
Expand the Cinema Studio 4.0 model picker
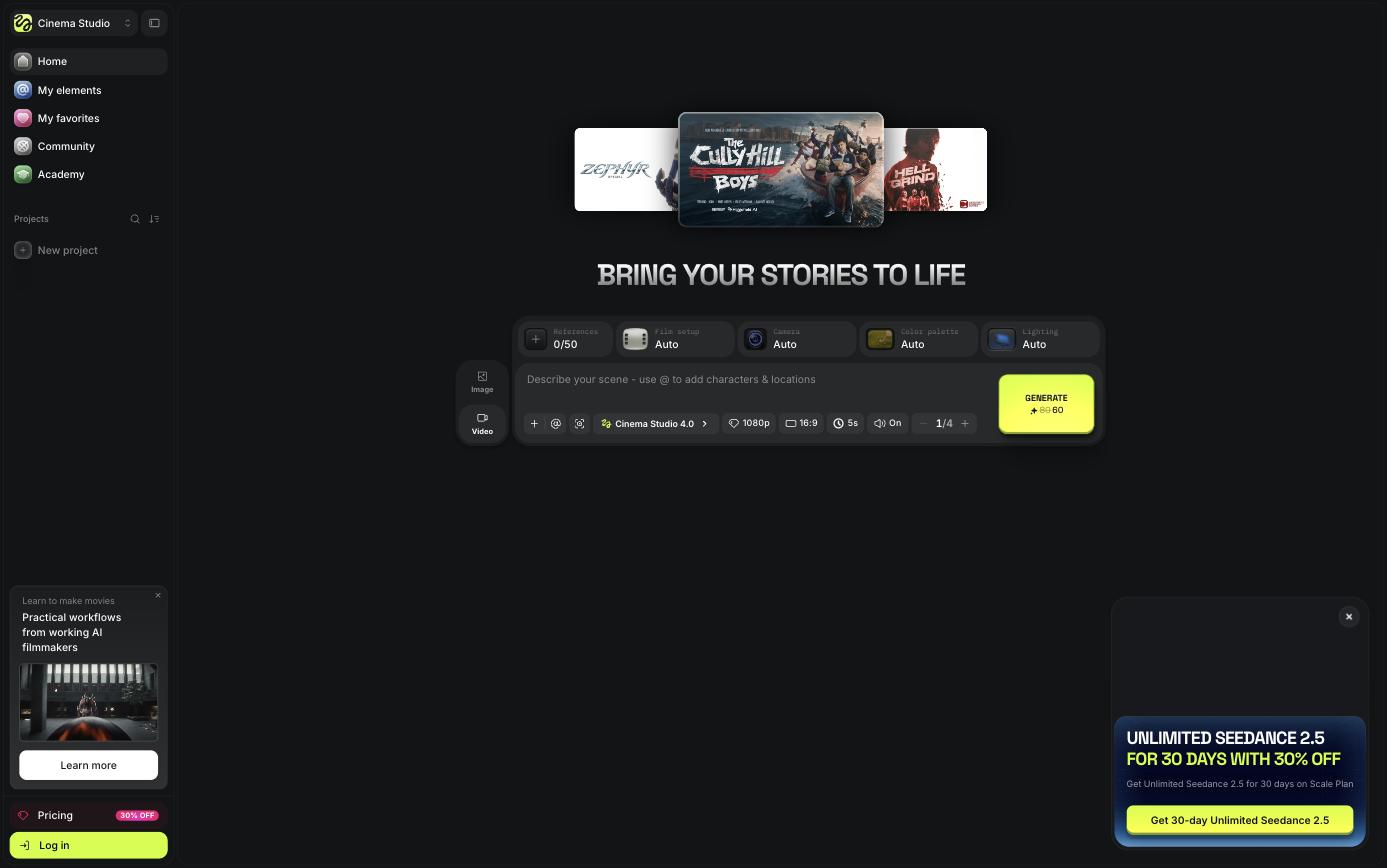point(655,424)
